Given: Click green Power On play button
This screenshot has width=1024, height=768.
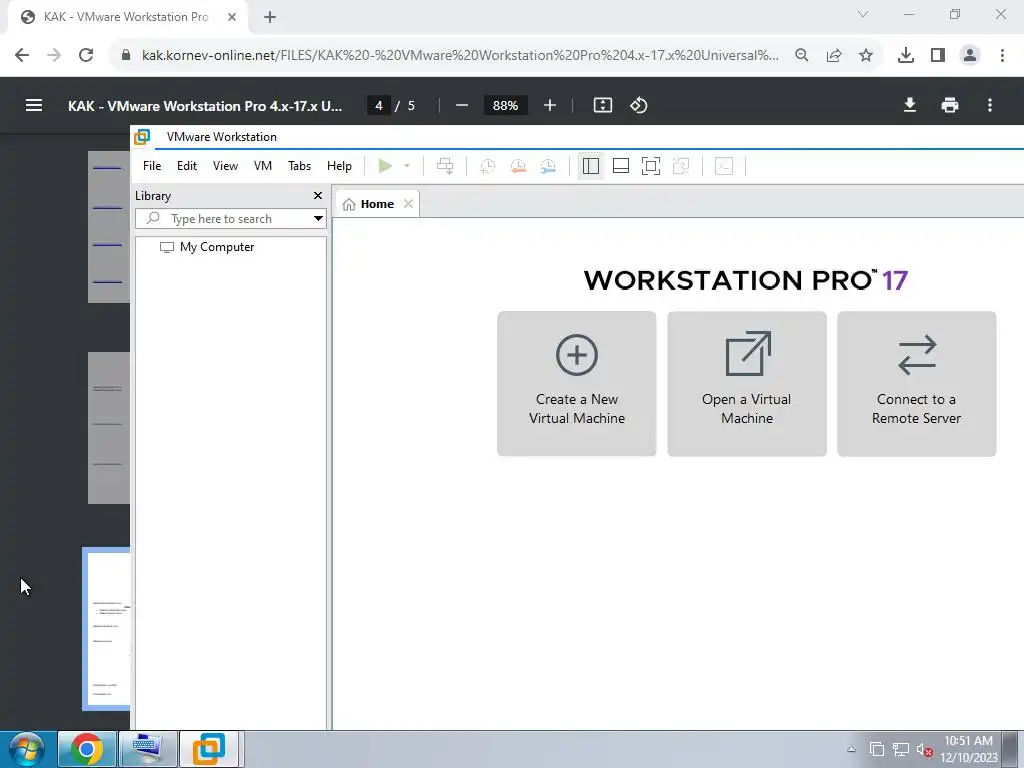Looking at the screenshot, I should point(385,166).
